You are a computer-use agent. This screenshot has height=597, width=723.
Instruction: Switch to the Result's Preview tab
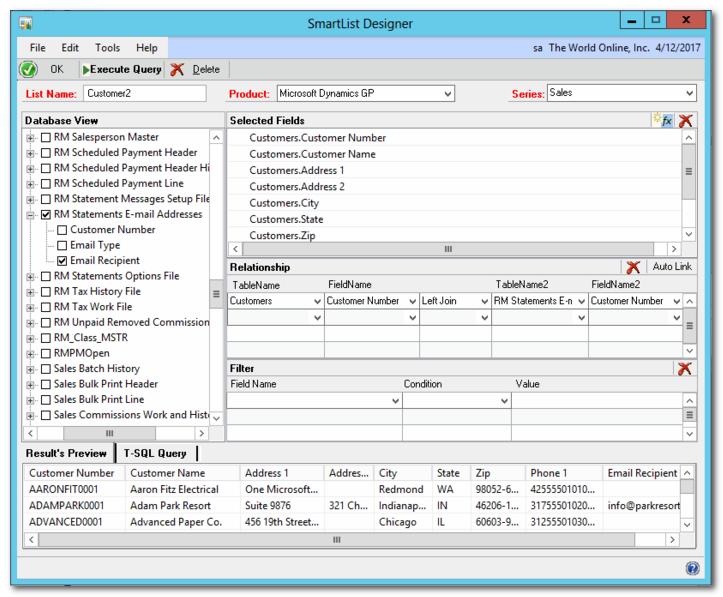[66, 454]
